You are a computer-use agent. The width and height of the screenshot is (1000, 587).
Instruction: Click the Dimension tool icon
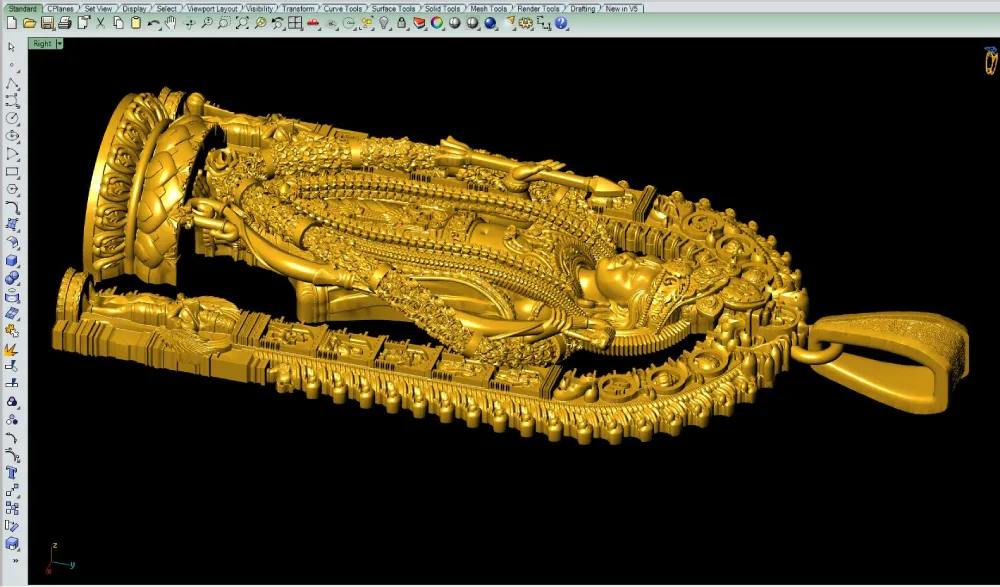[544, 23]
